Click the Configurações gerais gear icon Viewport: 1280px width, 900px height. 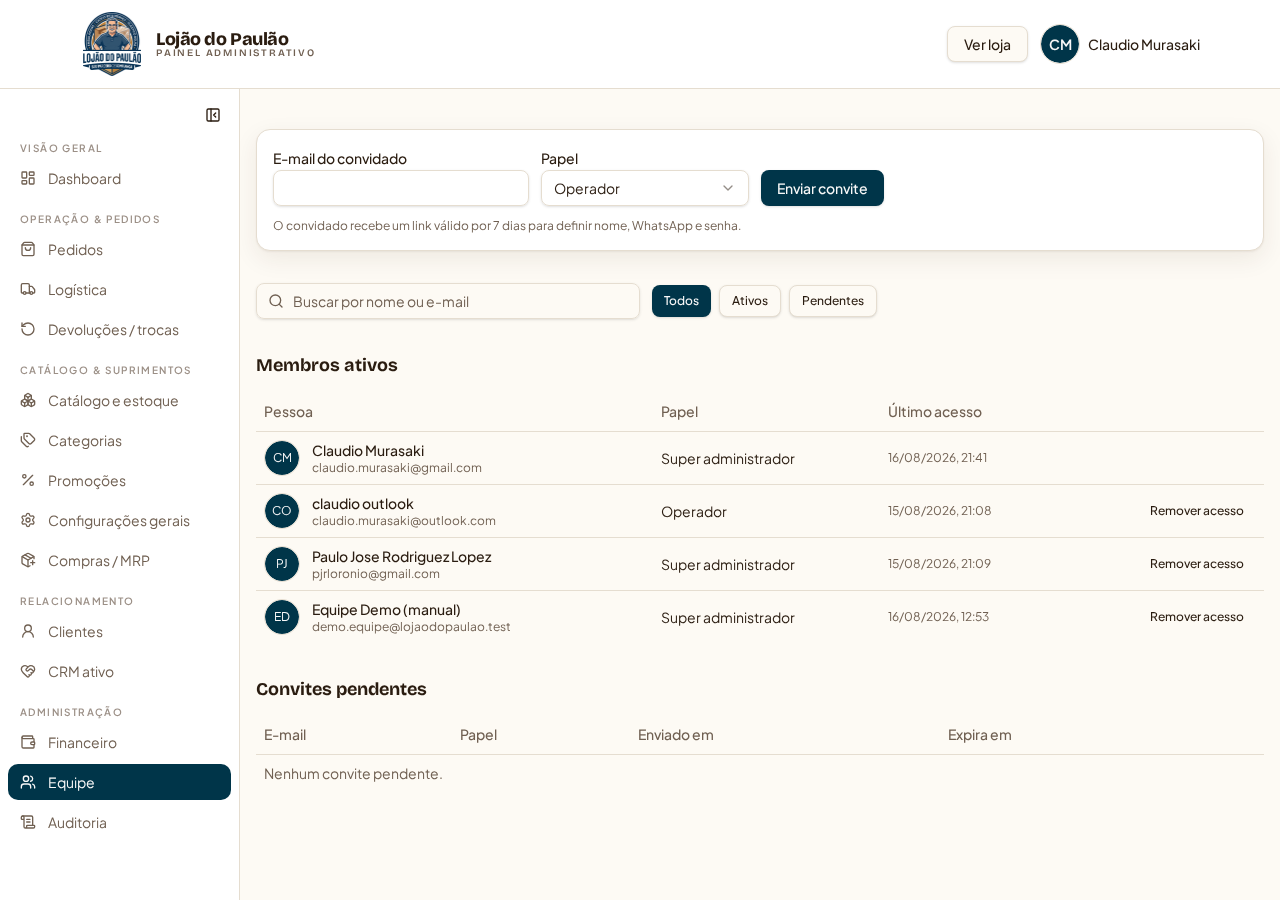click(28, 520)
